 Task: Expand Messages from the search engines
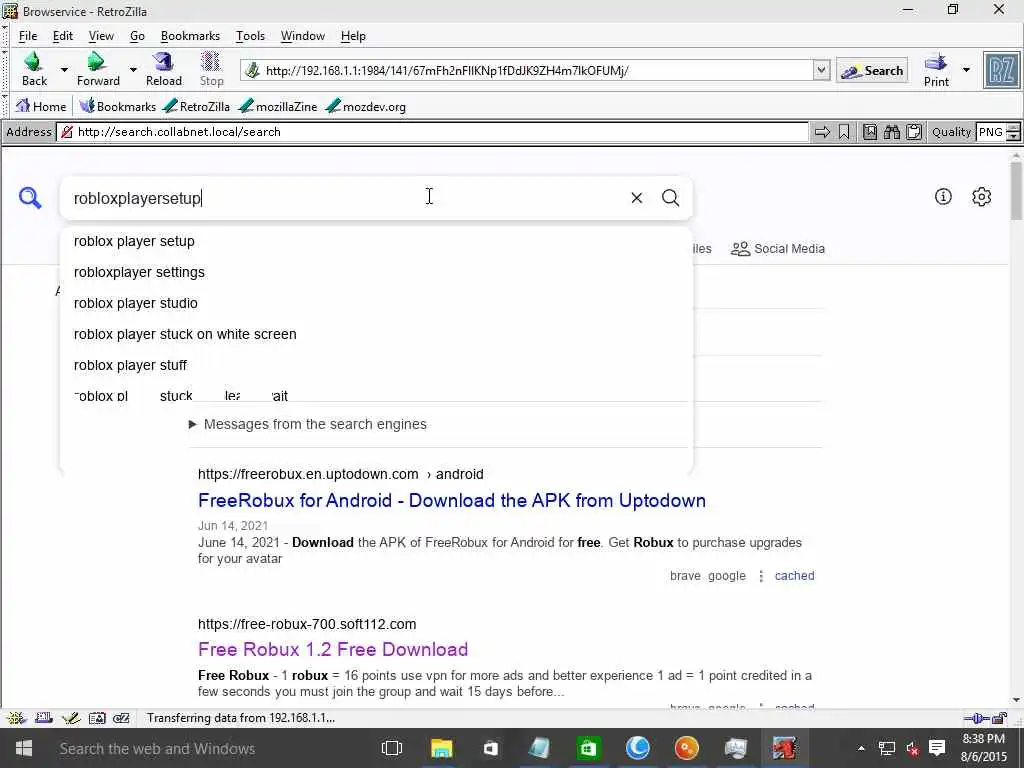pyautogui.click(x=307, y=424)
